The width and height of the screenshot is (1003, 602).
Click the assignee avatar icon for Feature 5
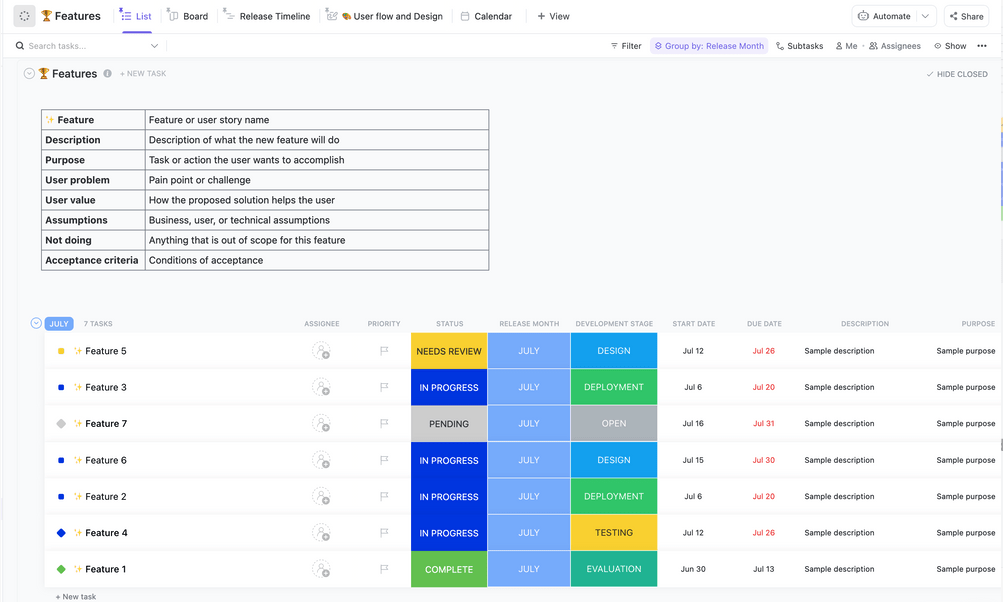(x=321, y=351)
